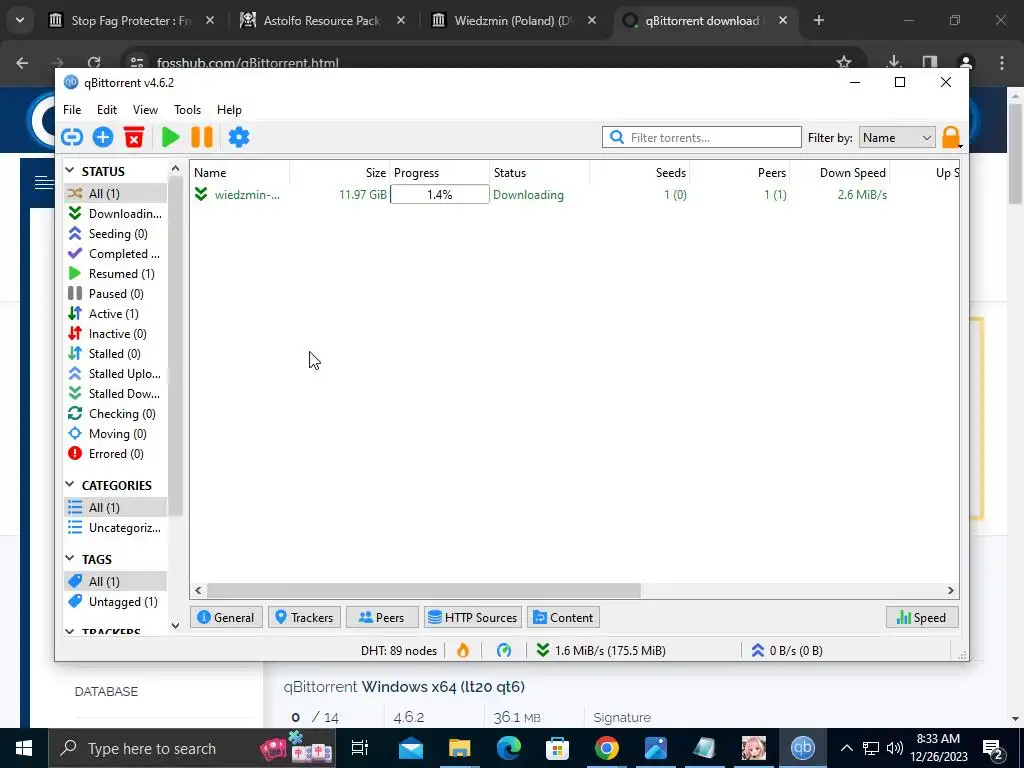Switch to the Trackers tab
This screenshot has height=768, width=1024.
304,617
